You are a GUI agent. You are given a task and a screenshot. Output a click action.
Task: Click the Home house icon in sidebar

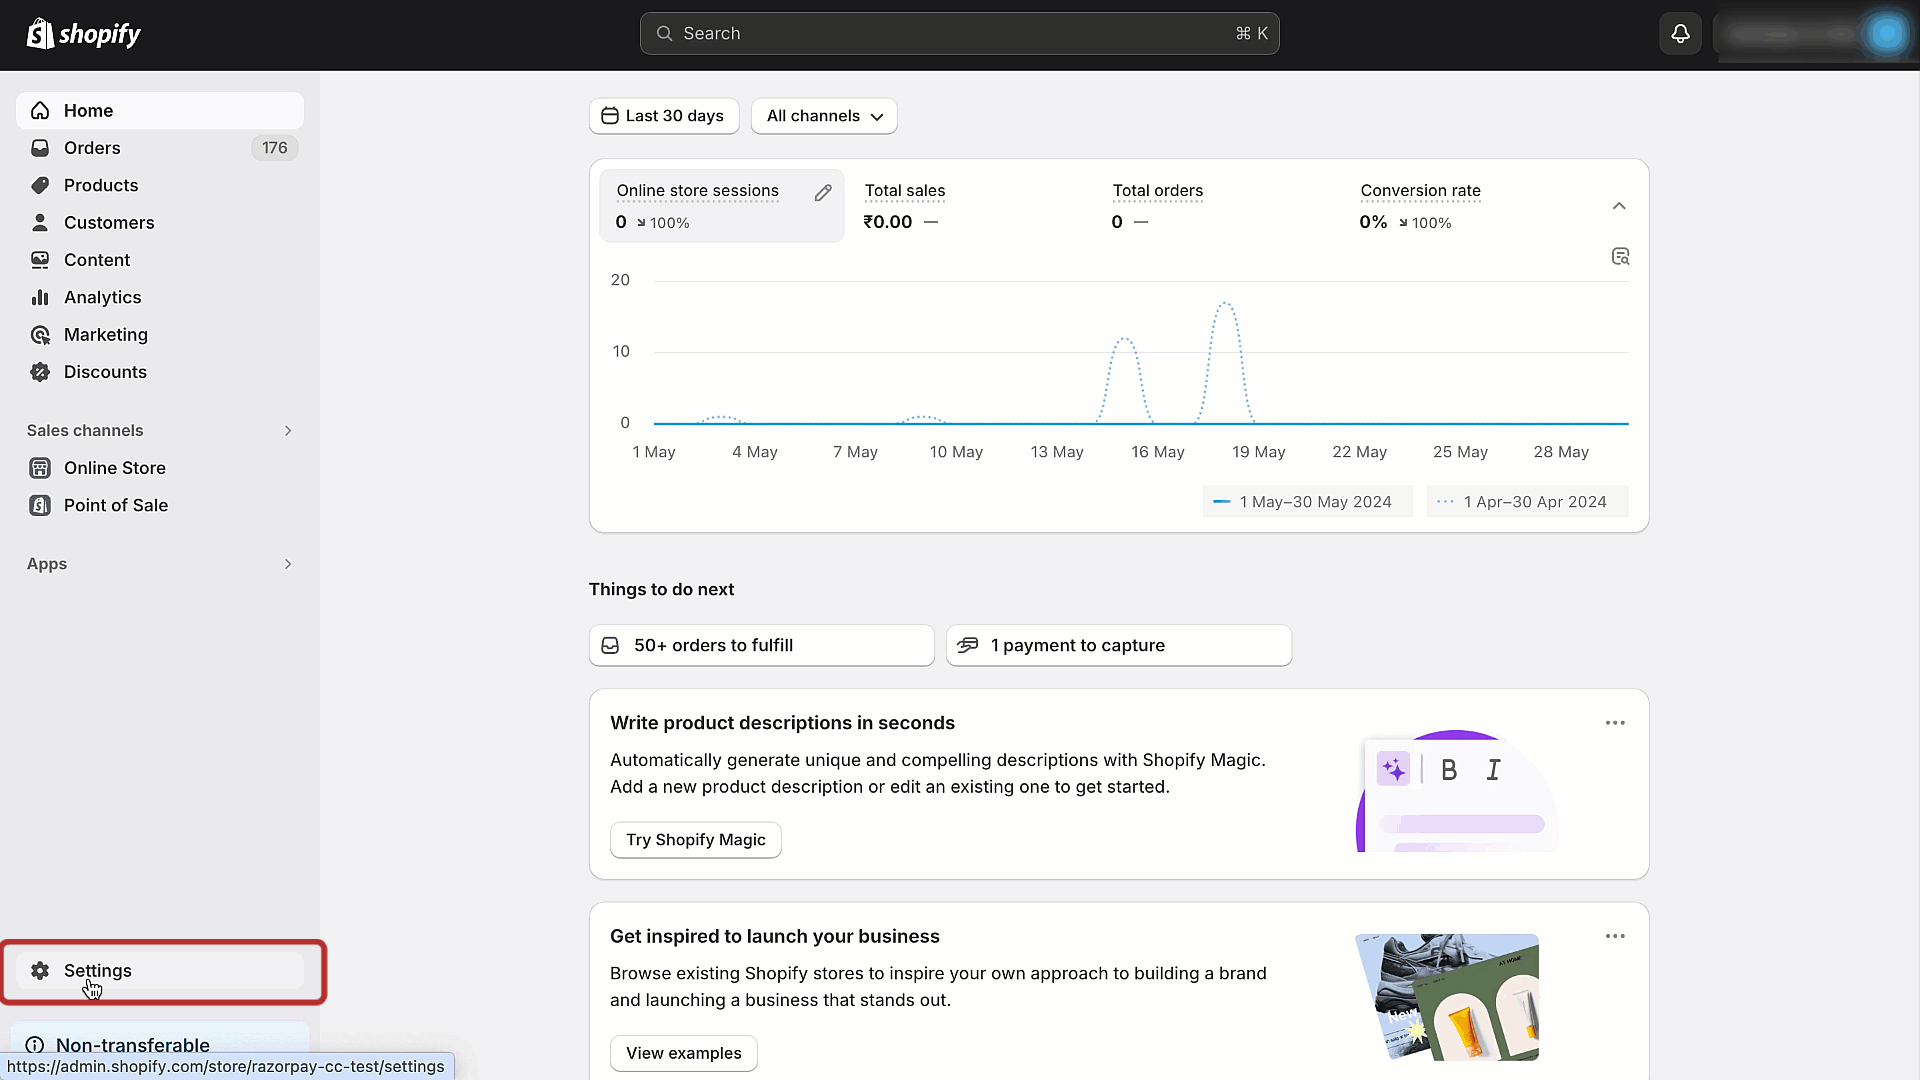[x=40, y=111]
